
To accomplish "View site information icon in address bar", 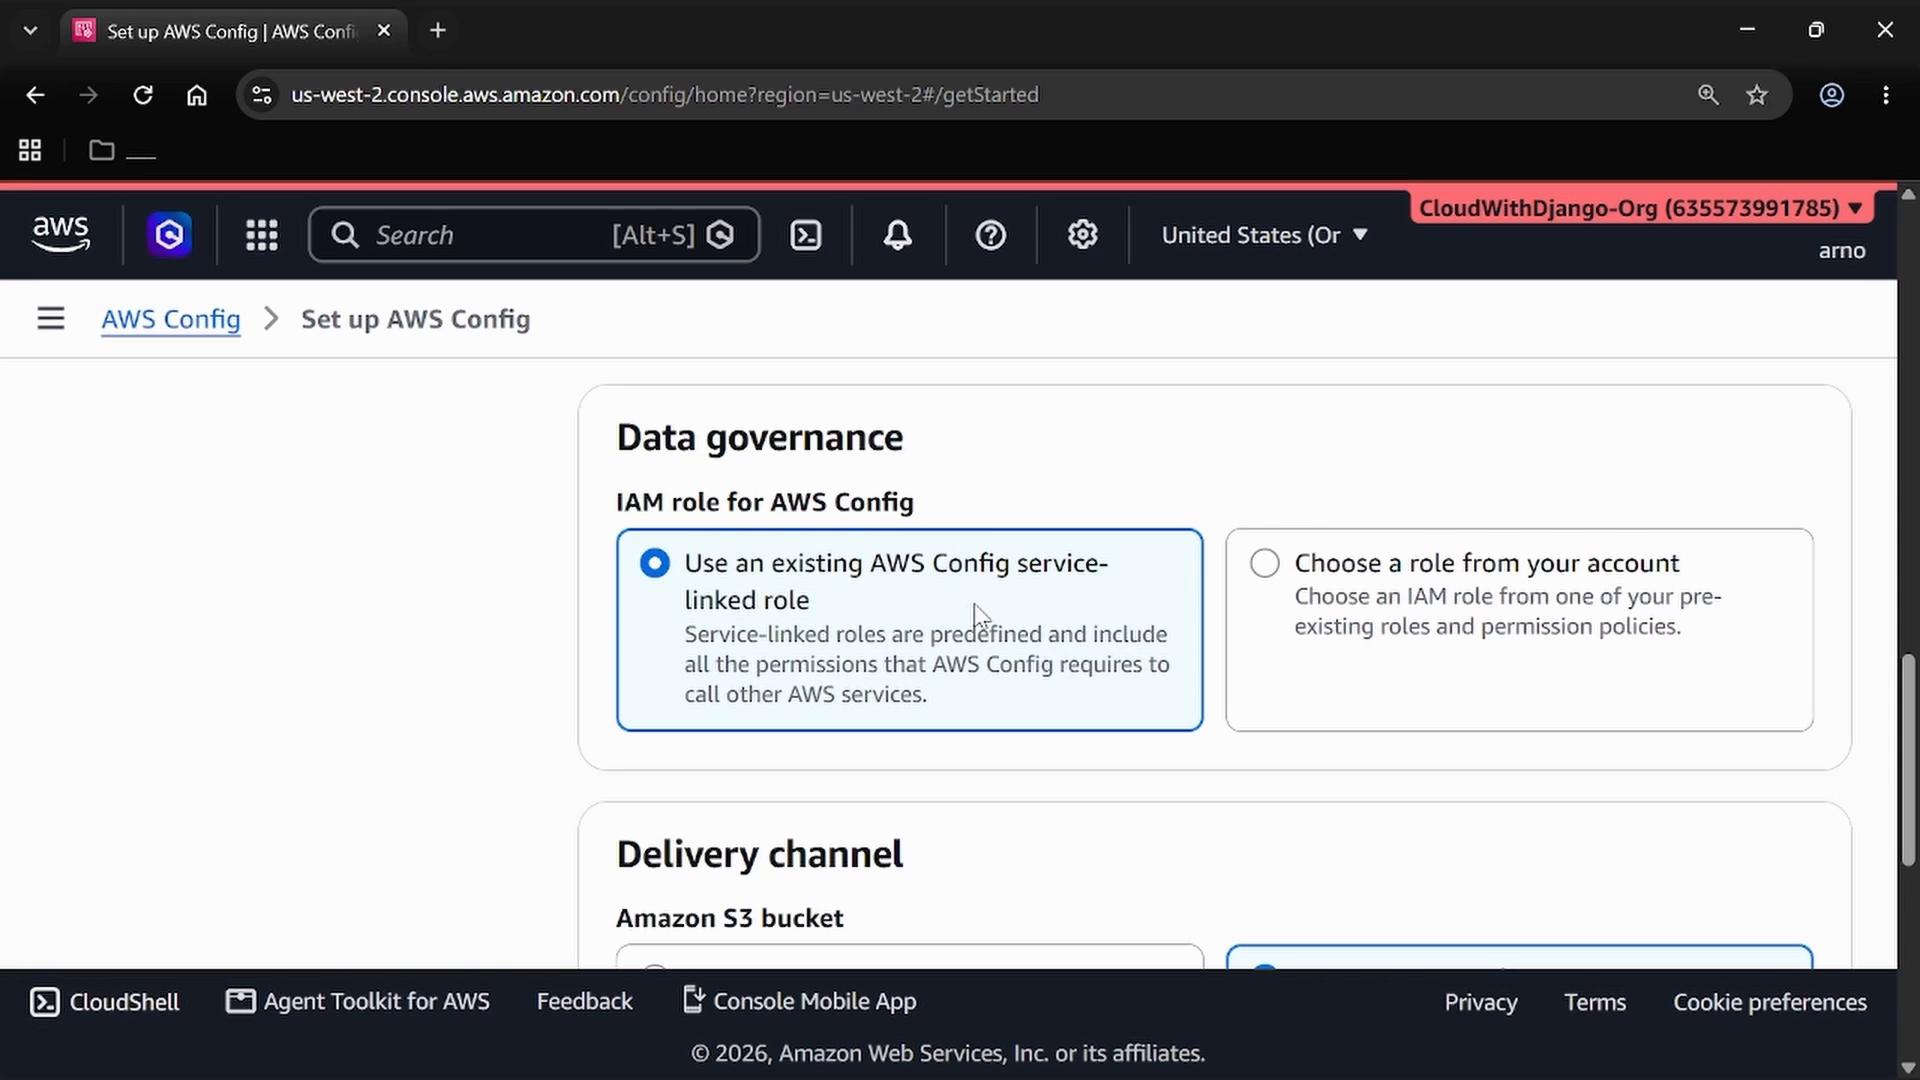I will coord(262,95).
